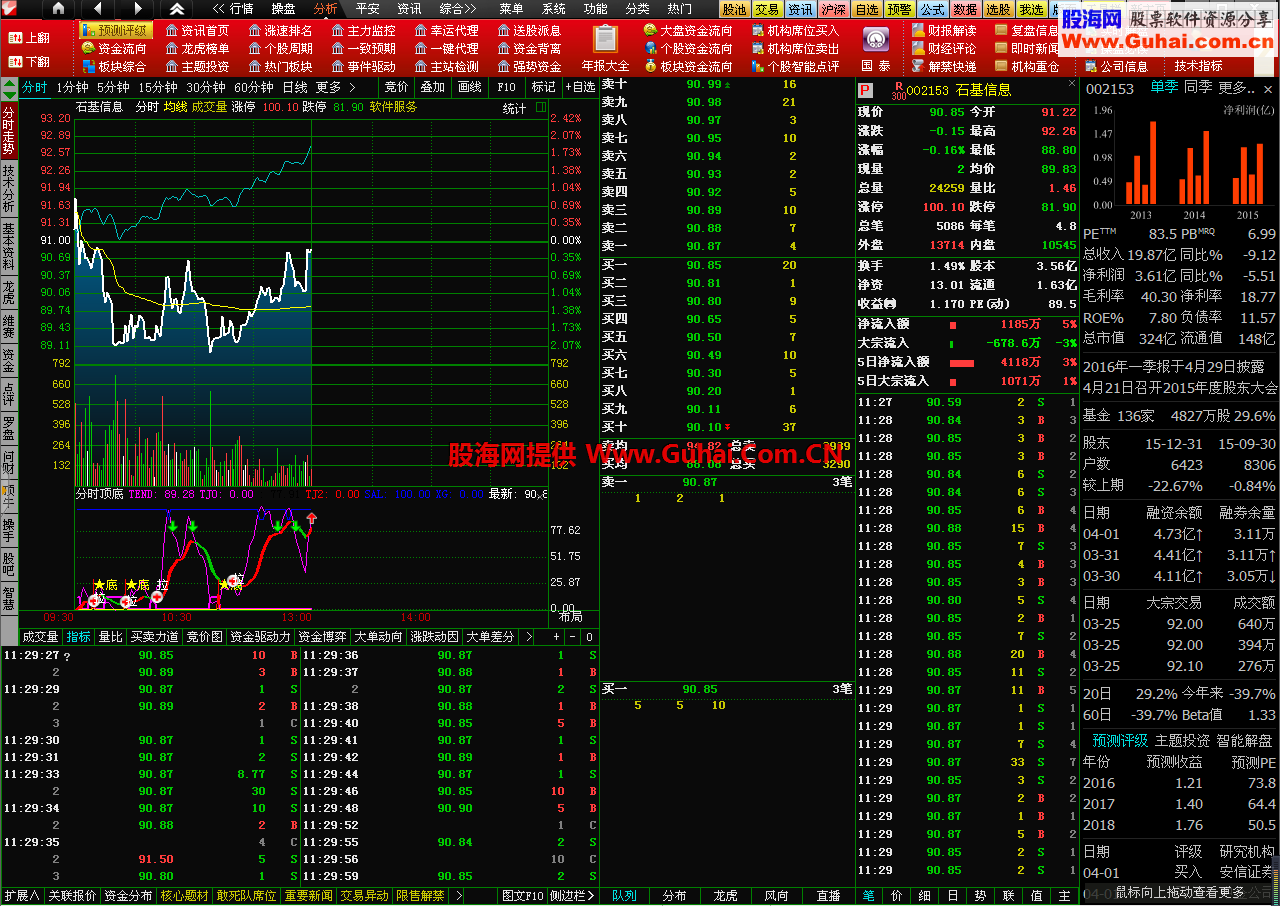The image size is (1280, 906).
Task: Switch to 日线 daily chart
Action: (295, 87)
